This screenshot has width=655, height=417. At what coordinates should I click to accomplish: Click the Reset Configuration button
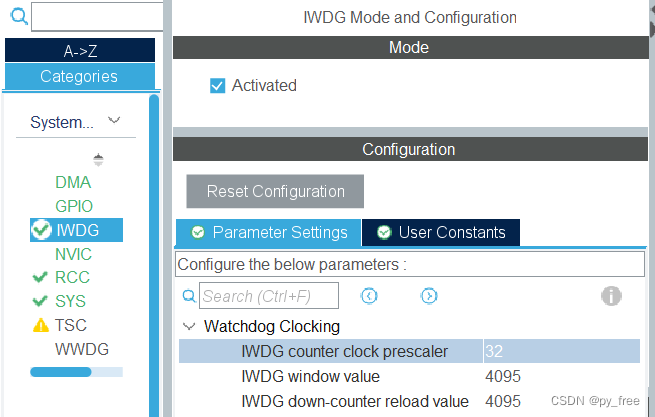click(275, 191)
